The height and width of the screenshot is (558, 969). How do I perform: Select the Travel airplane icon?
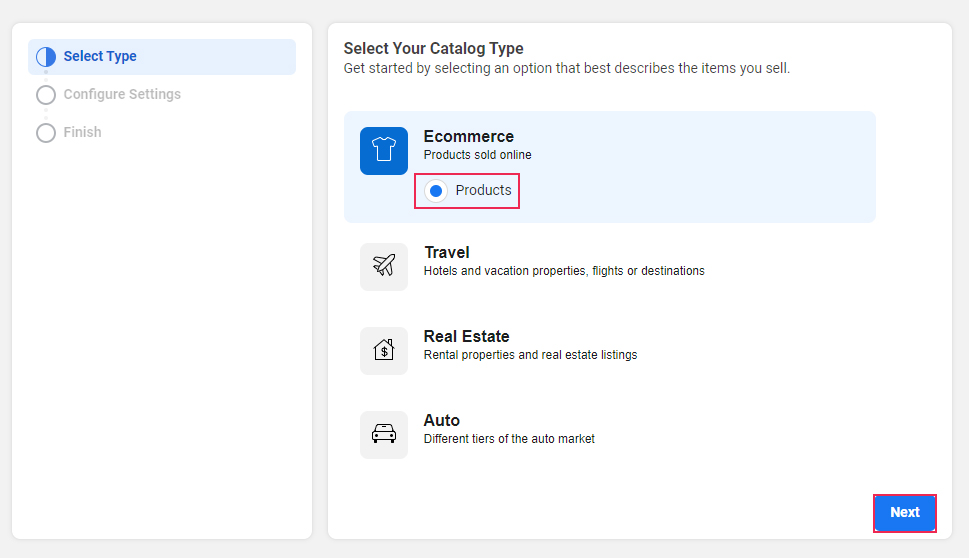tap(384, 266)
